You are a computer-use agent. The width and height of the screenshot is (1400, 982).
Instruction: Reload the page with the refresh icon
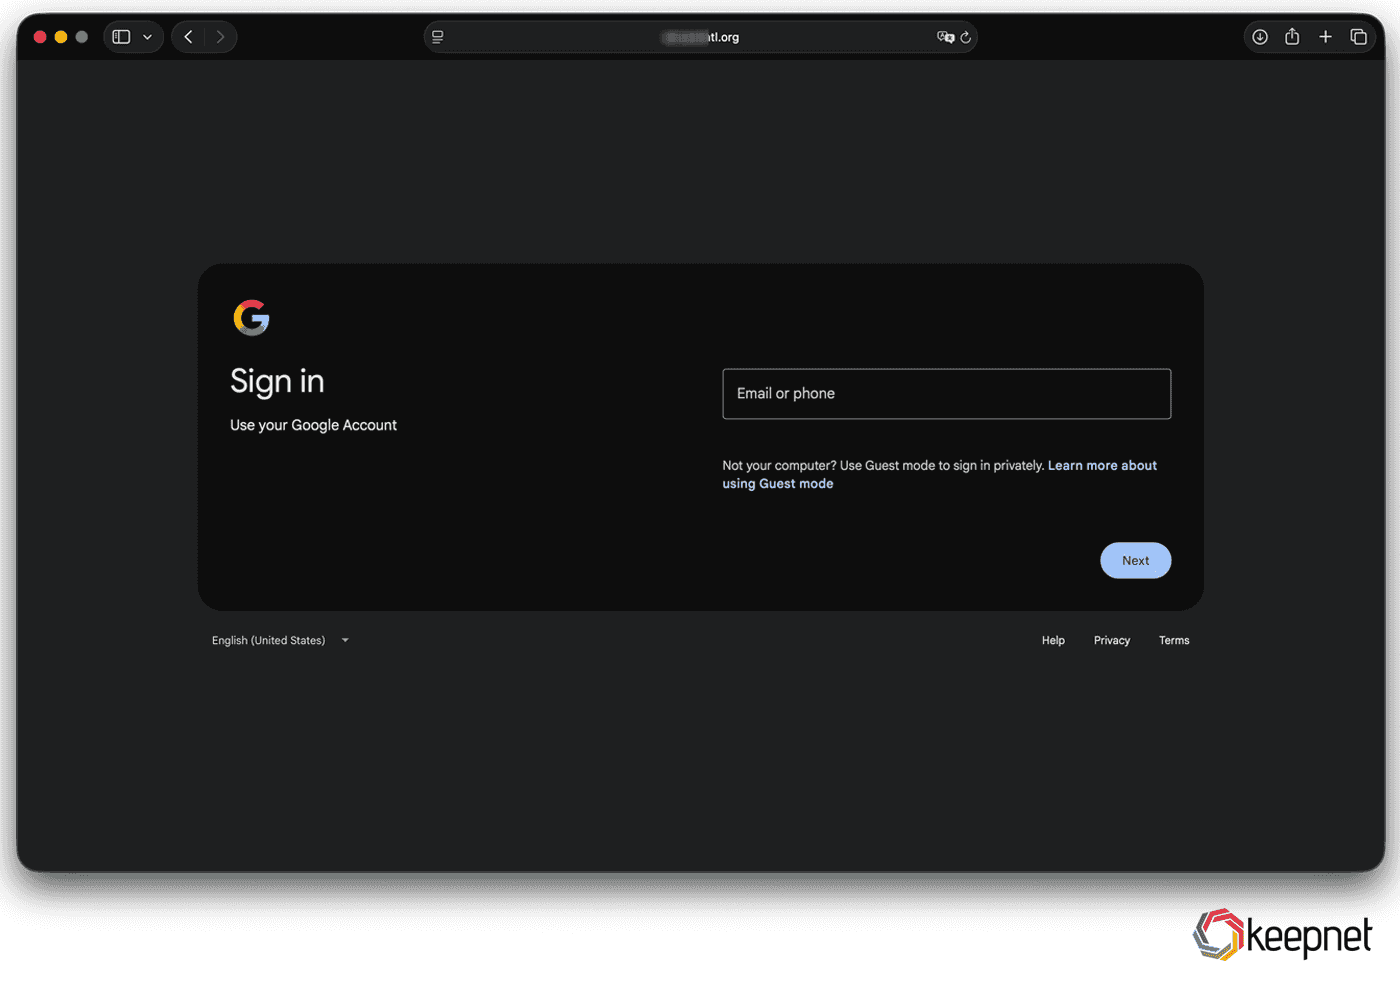pos(966,37)
